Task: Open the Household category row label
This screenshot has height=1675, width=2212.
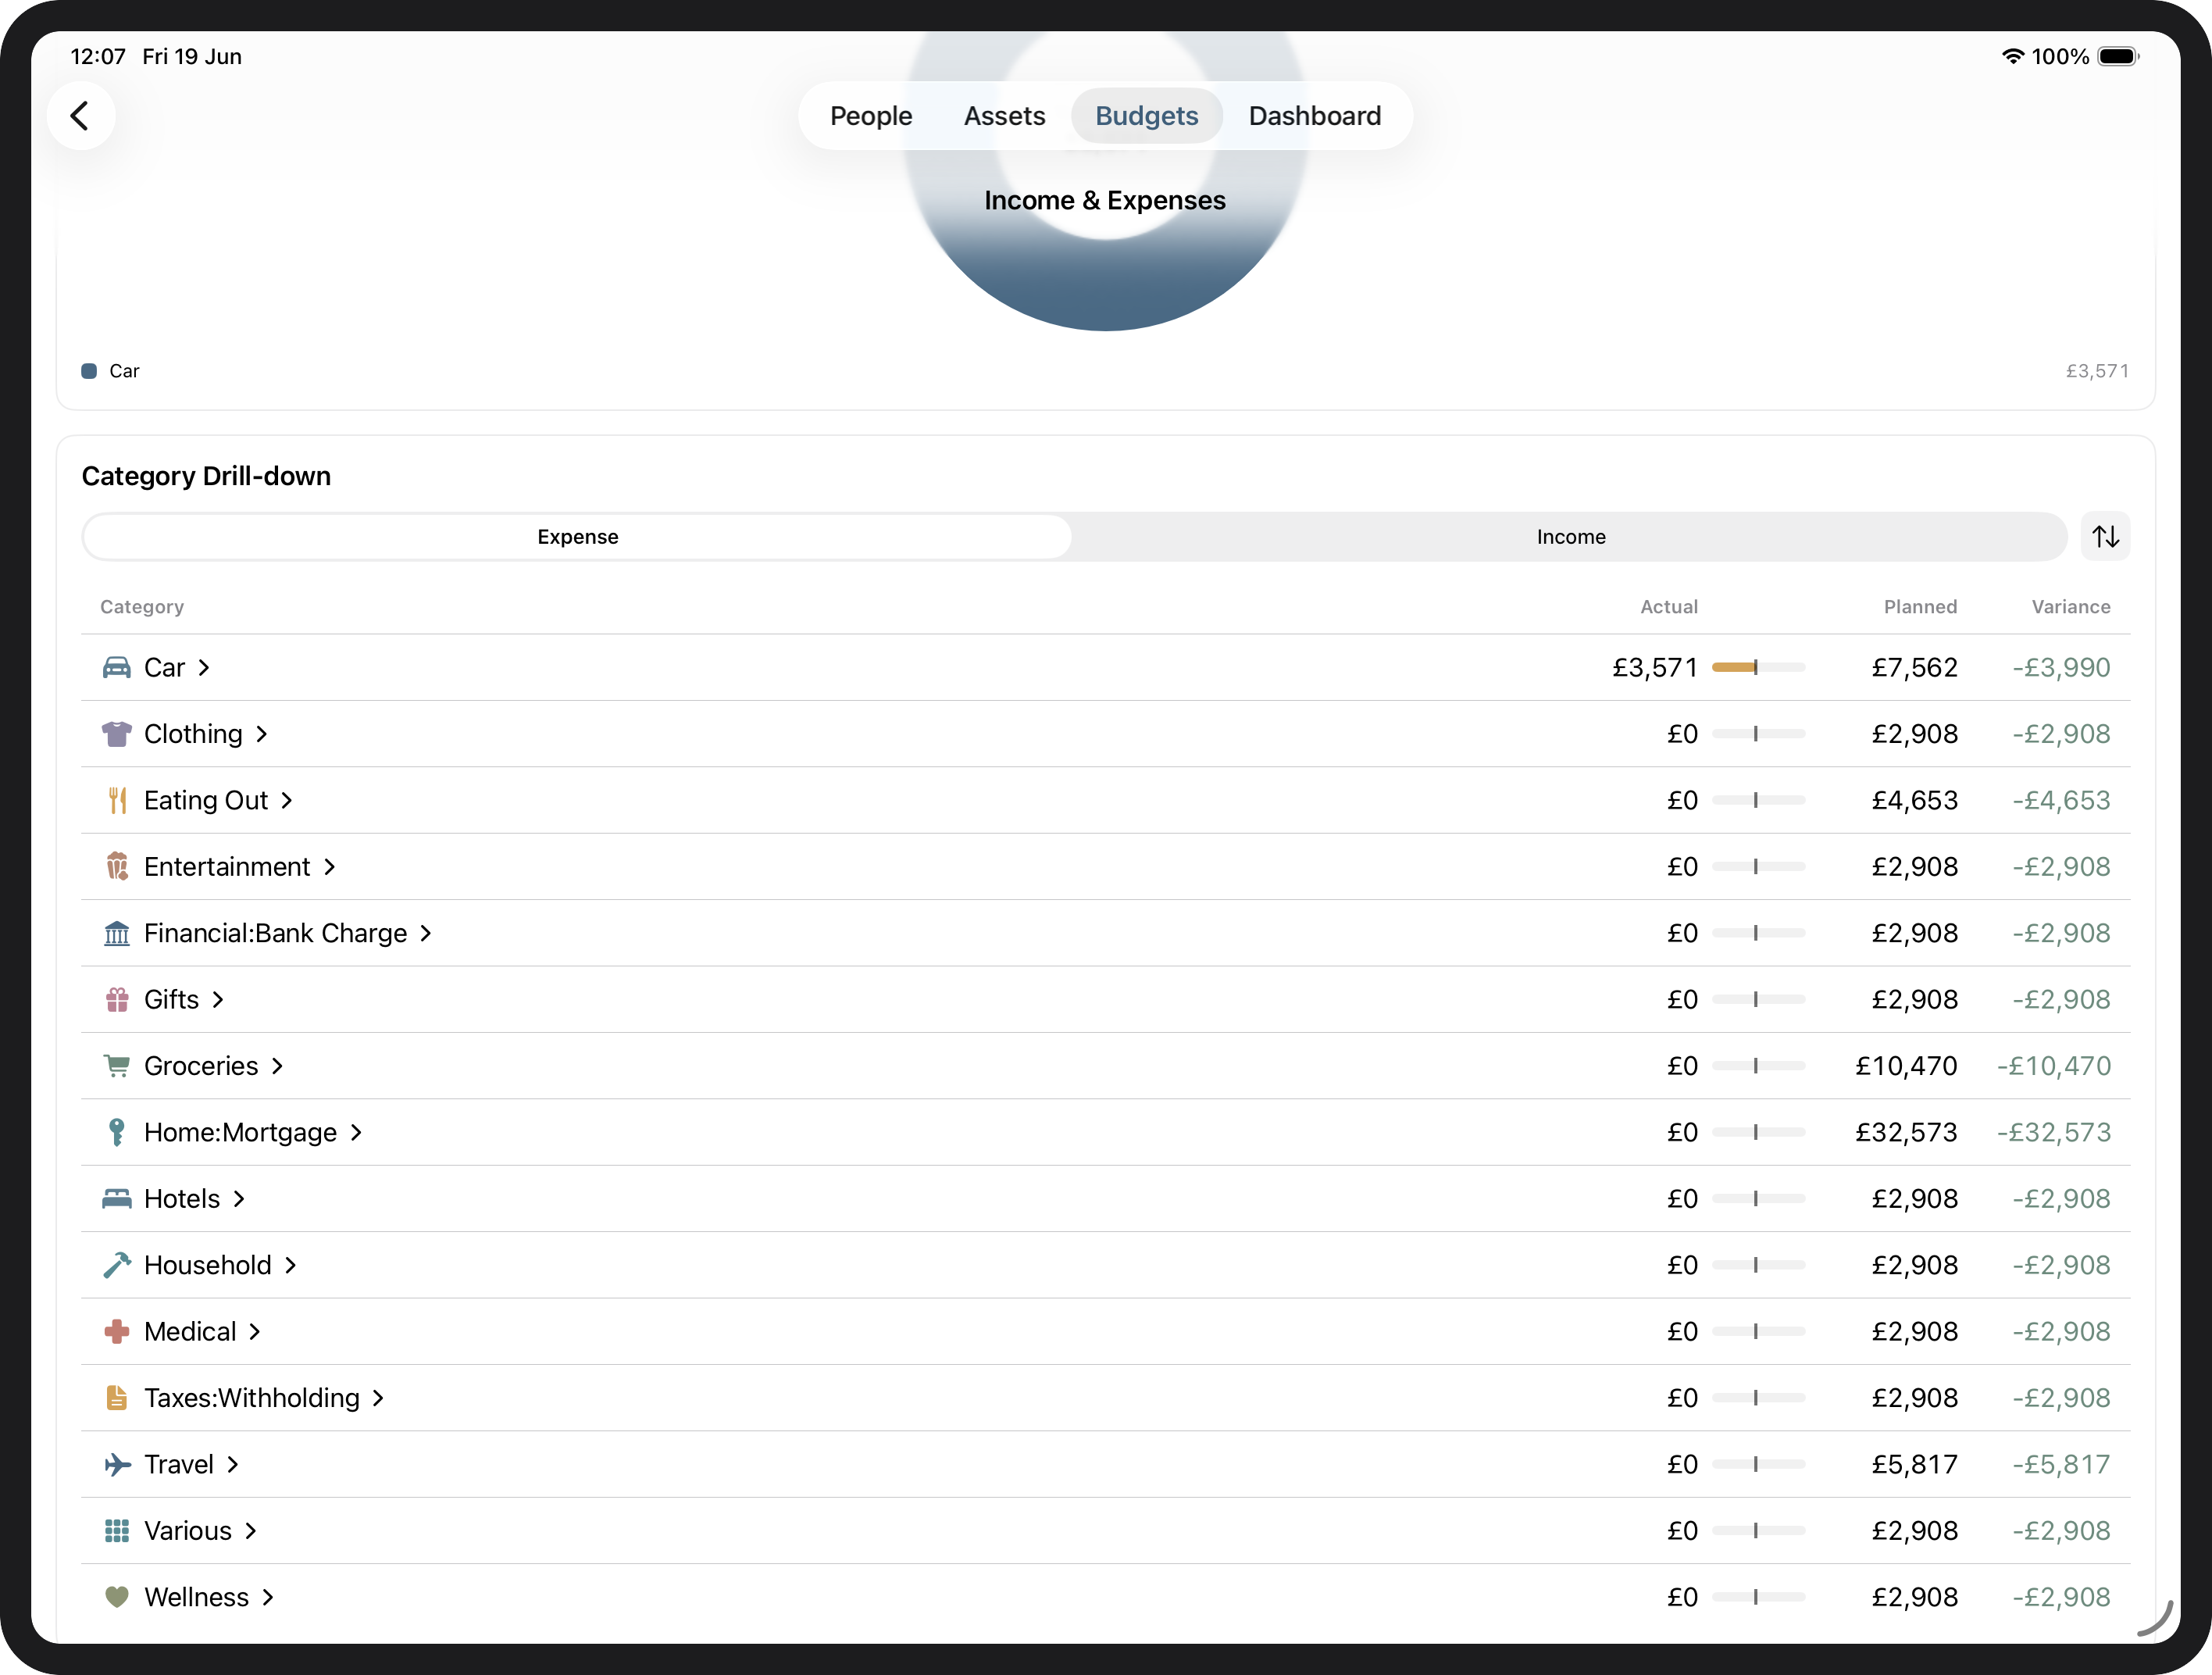Action: coord(208,1265)
